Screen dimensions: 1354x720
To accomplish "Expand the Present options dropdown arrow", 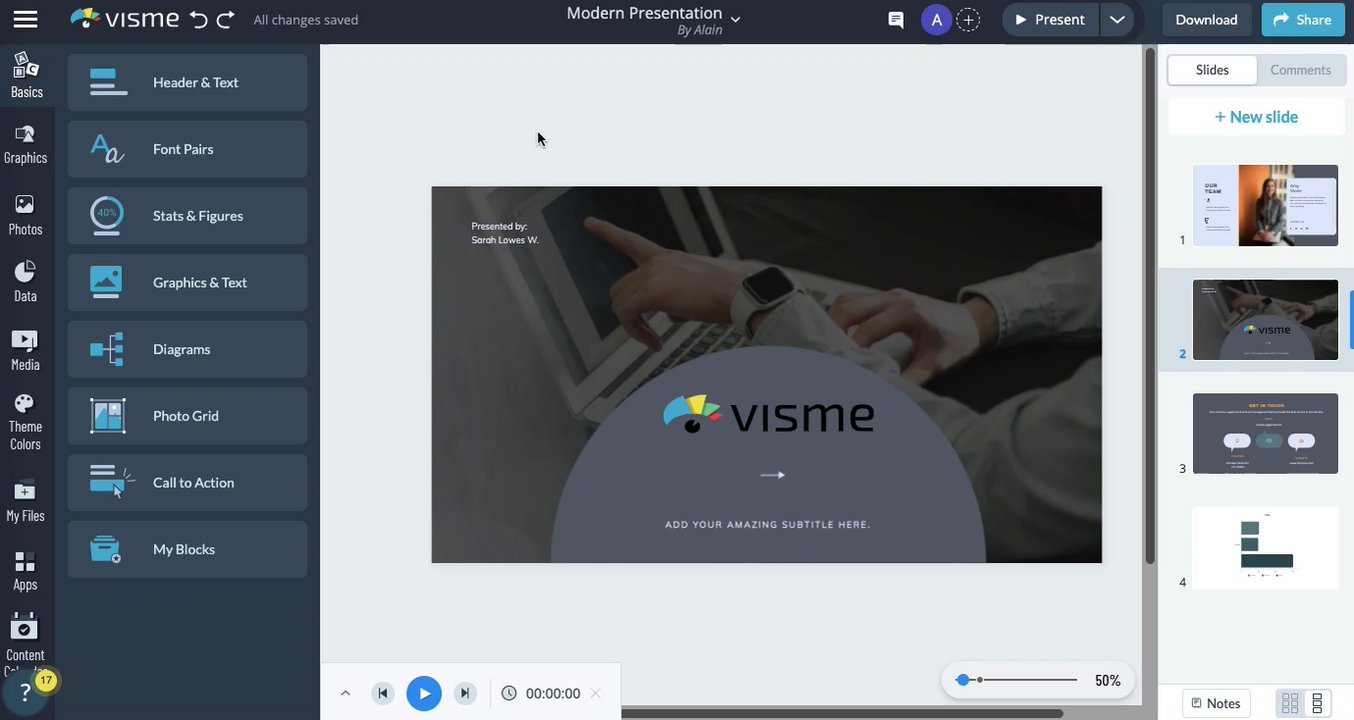I will [1117, 20].
